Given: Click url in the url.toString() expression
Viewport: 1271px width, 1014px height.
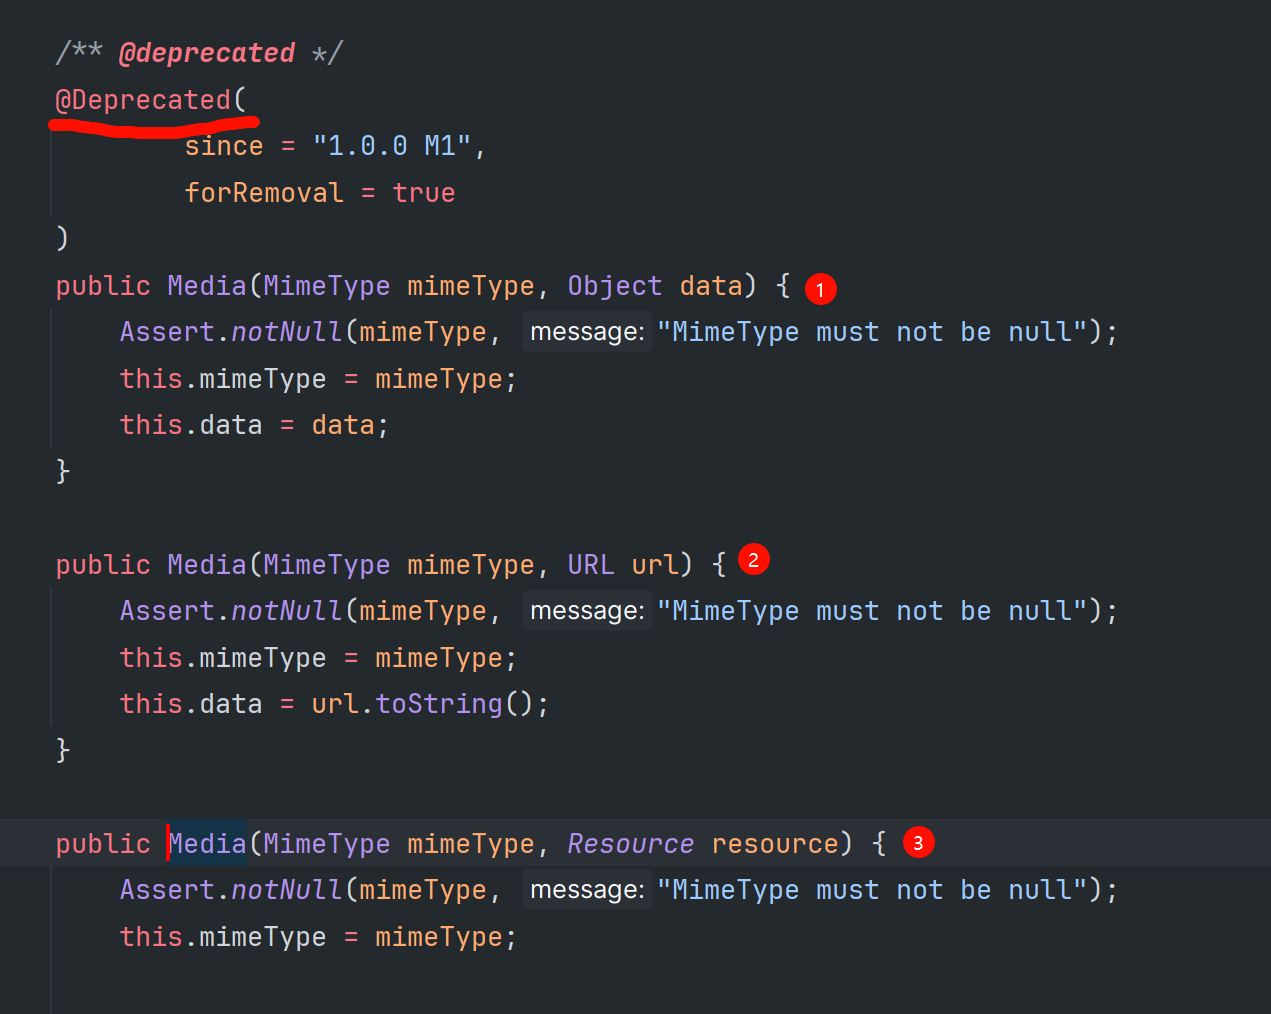Looking at the screenshot, I should click(x=334, y=704).
